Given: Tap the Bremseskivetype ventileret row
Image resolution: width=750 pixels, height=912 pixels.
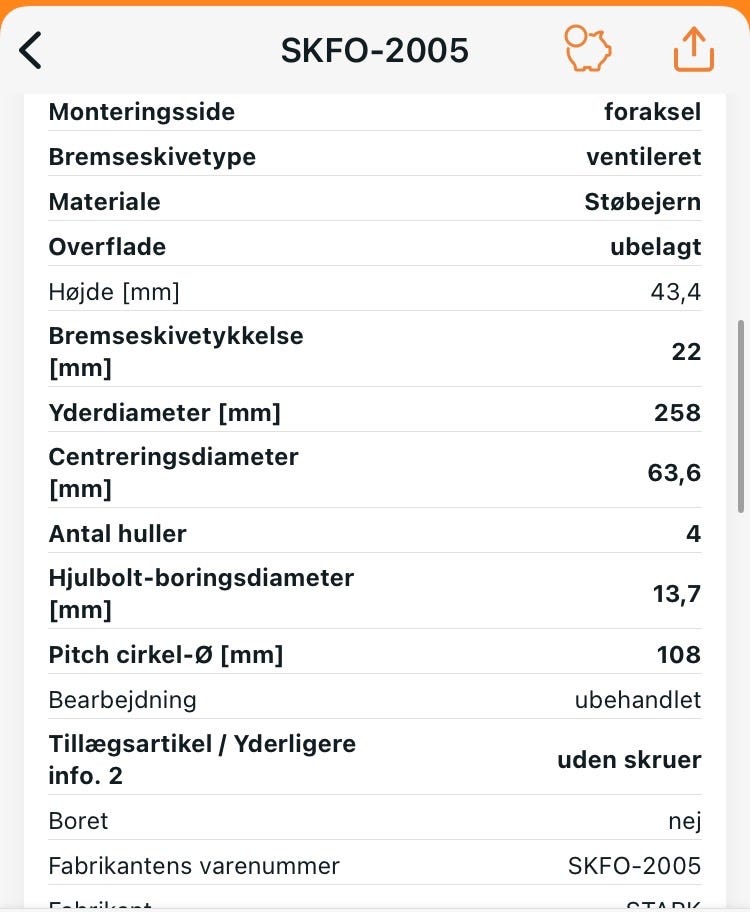Looking at the screenshot, I should 375,157.
